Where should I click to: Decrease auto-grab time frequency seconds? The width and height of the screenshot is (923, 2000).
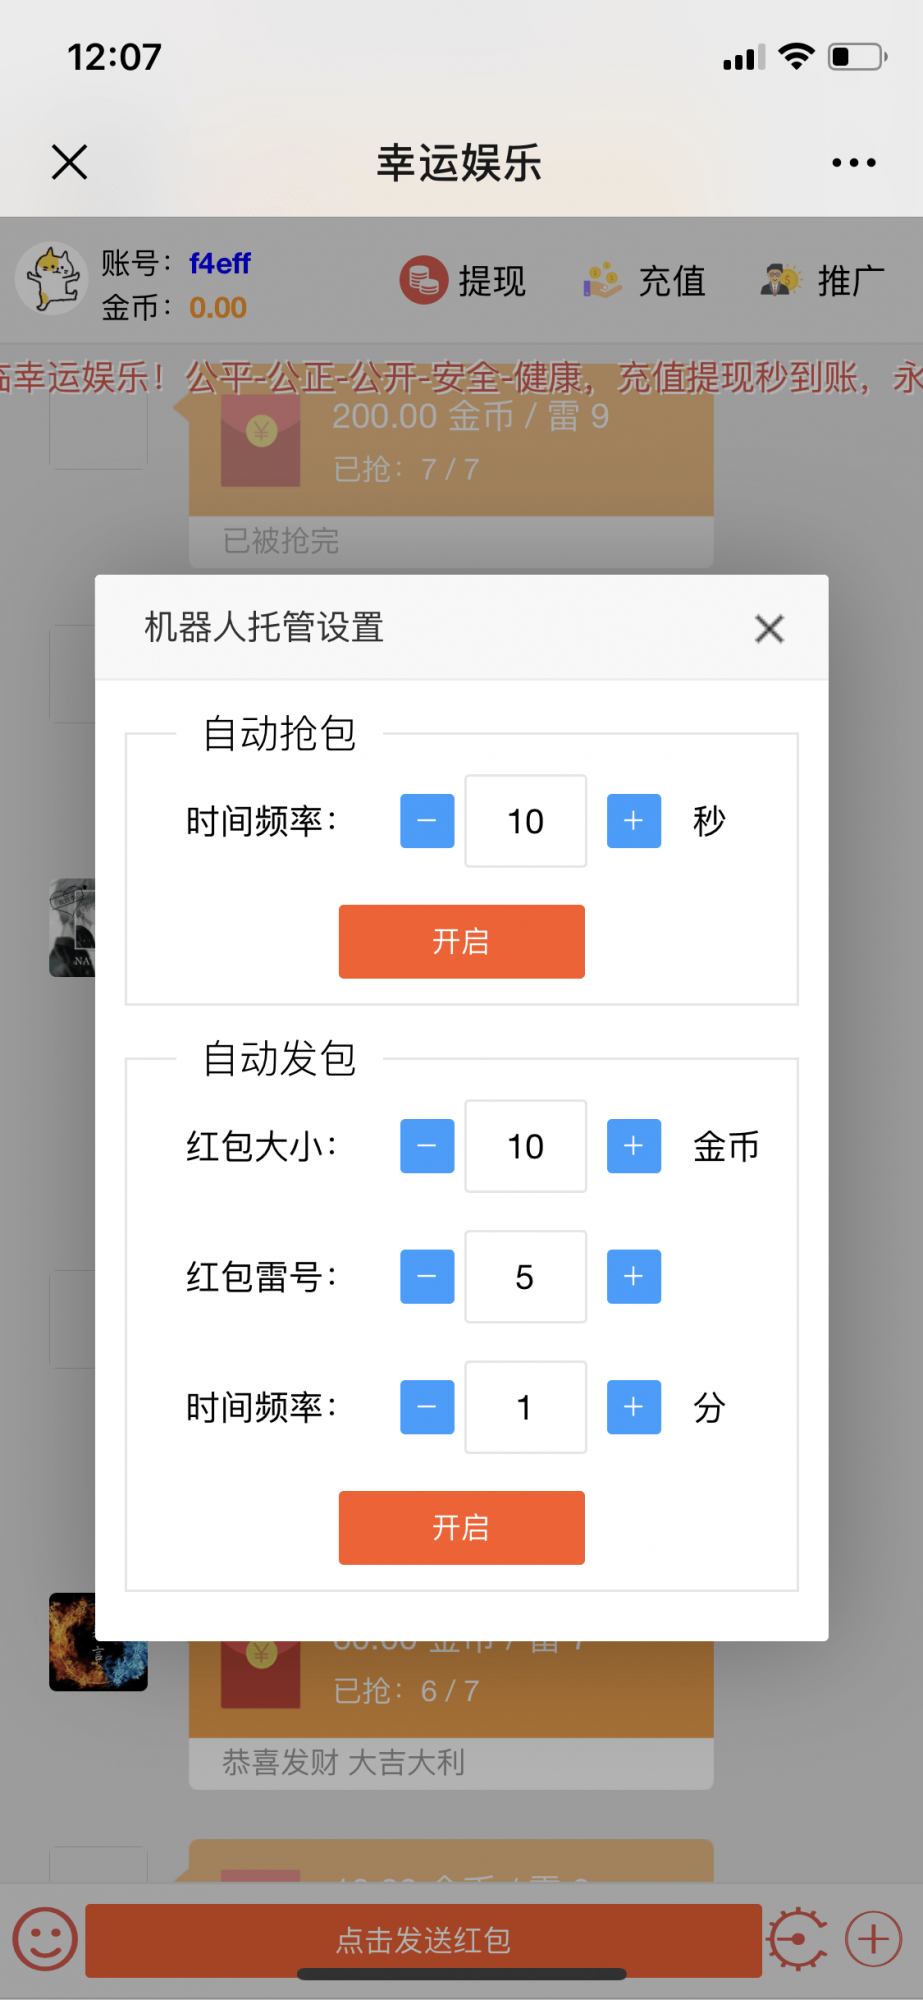click(x=427, y=821)
